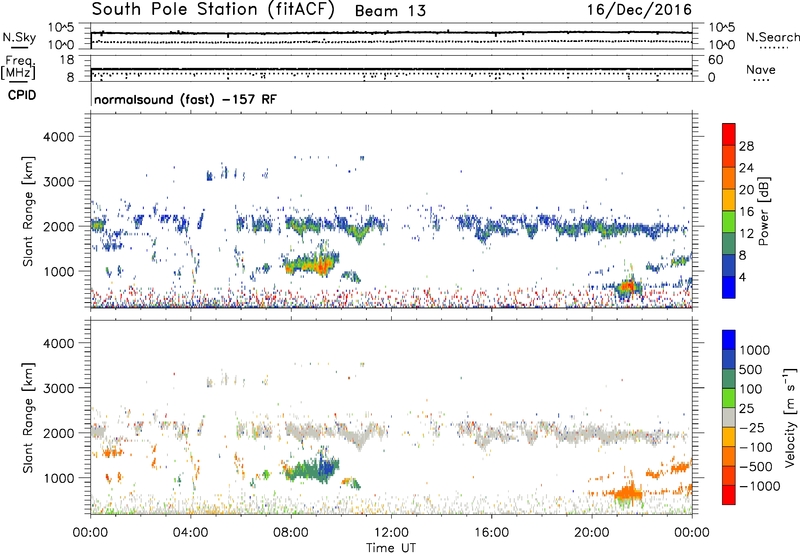Screen dimensions: 800x554
Task: Click the 28 label on Power colorbar
Action: coord(746,146)
